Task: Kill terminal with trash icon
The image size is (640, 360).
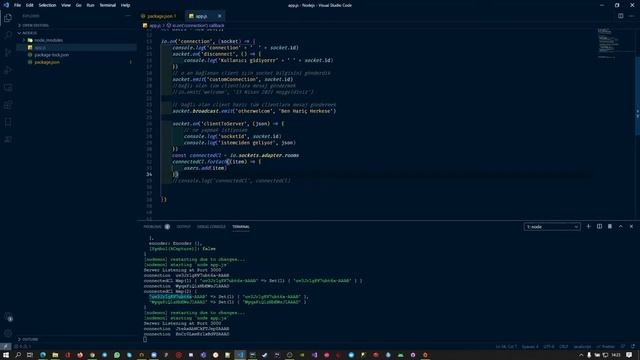Action: (610, 227)
